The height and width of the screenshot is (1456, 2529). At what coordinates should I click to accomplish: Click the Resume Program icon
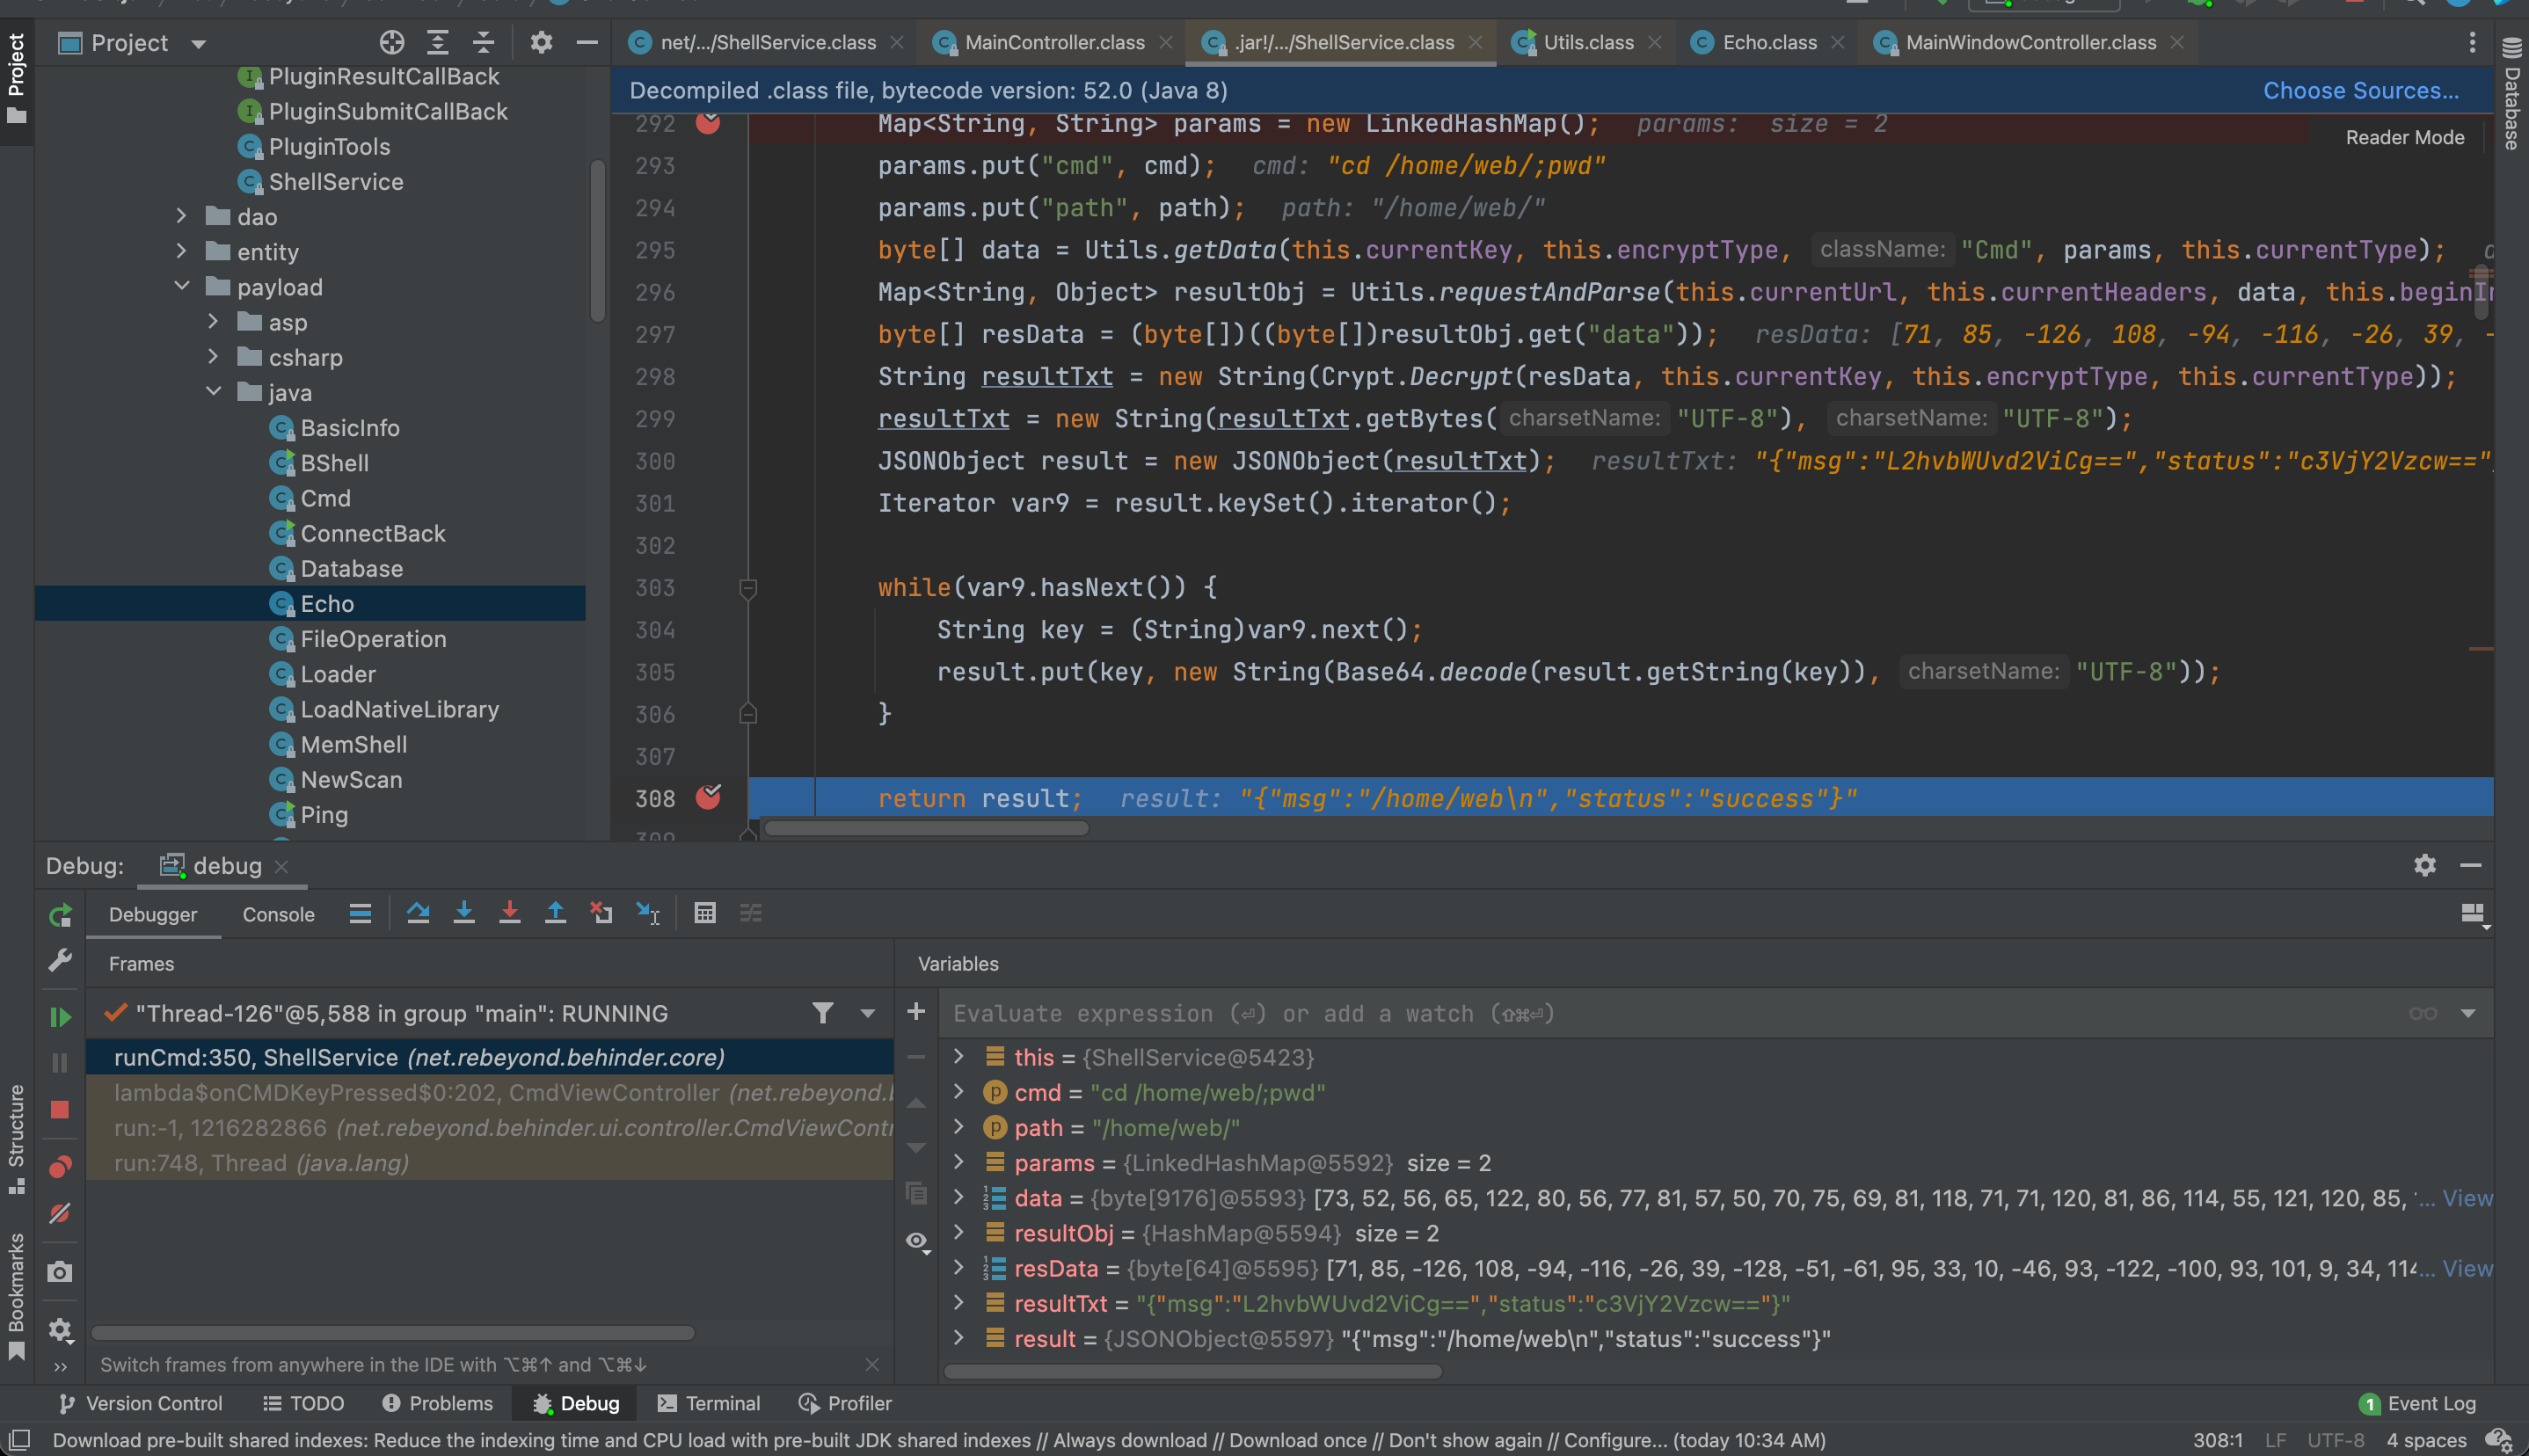pos(60,1017)
